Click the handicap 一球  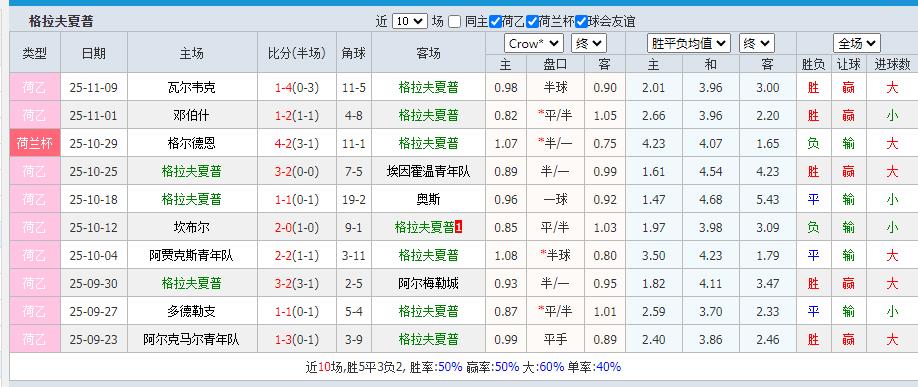click(555, 200)
